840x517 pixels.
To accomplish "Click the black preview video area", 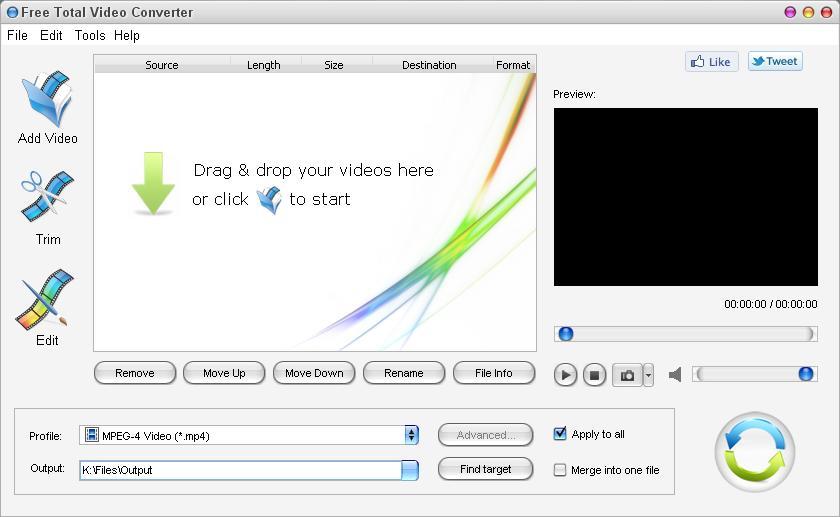I will pyautogui.click(x=686, y=197).
